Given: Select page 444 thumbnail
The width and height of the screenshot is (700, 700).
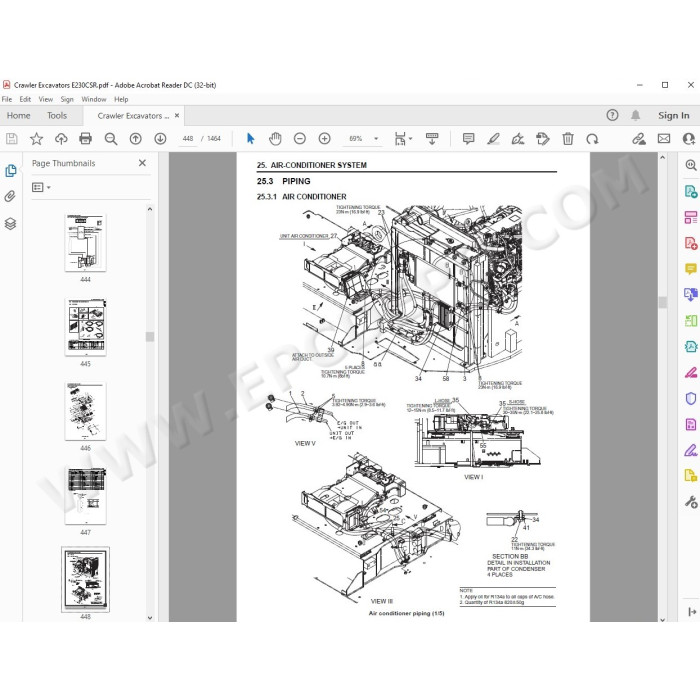Looking at the screenshot, I should 85,242.
